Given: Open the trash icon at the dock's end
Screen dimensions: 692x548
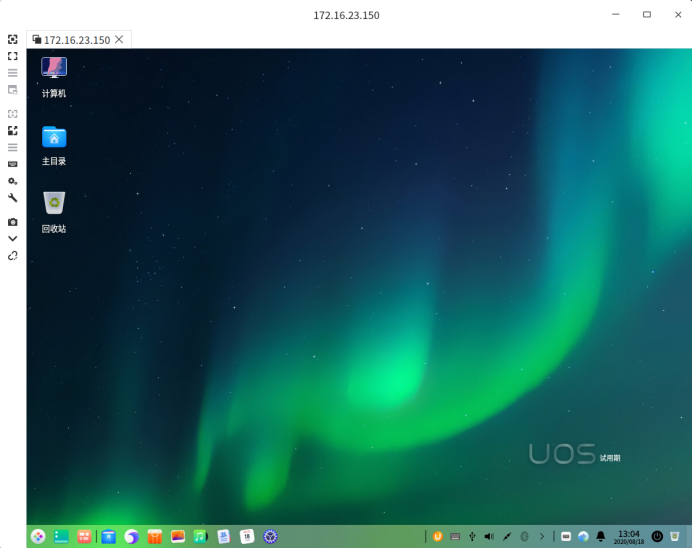Looking at the screenshot, I should point(674,537).
